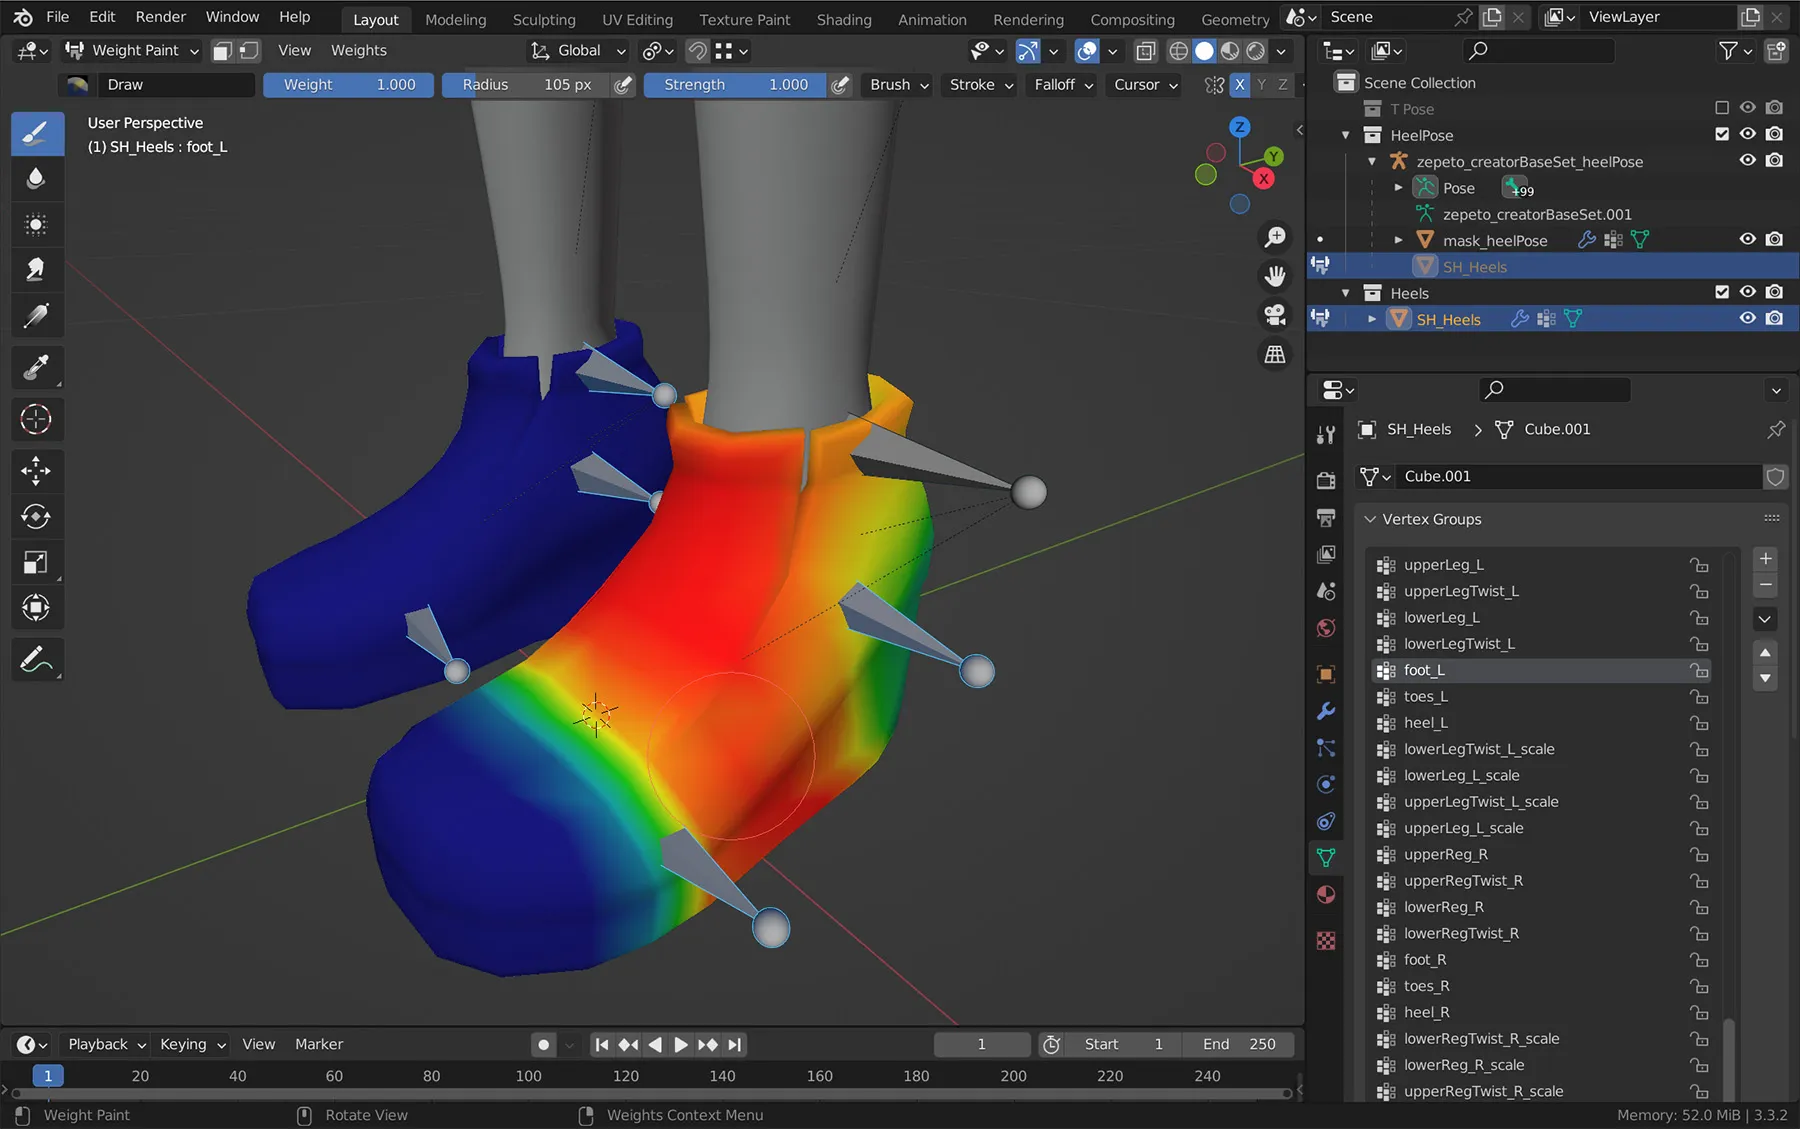
Task: Open the Keying popover
Action: tap(192, 1044)
